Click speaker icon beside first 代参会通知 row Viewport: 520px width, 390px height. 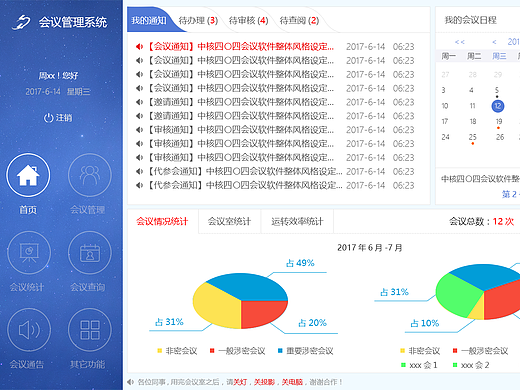139,171
